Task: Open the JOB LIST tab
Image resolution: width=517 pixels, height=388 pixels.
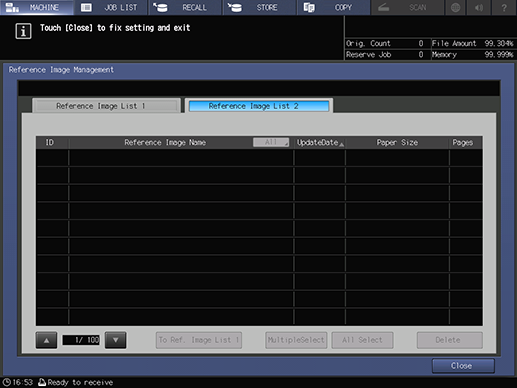Action: coord(111,7)
